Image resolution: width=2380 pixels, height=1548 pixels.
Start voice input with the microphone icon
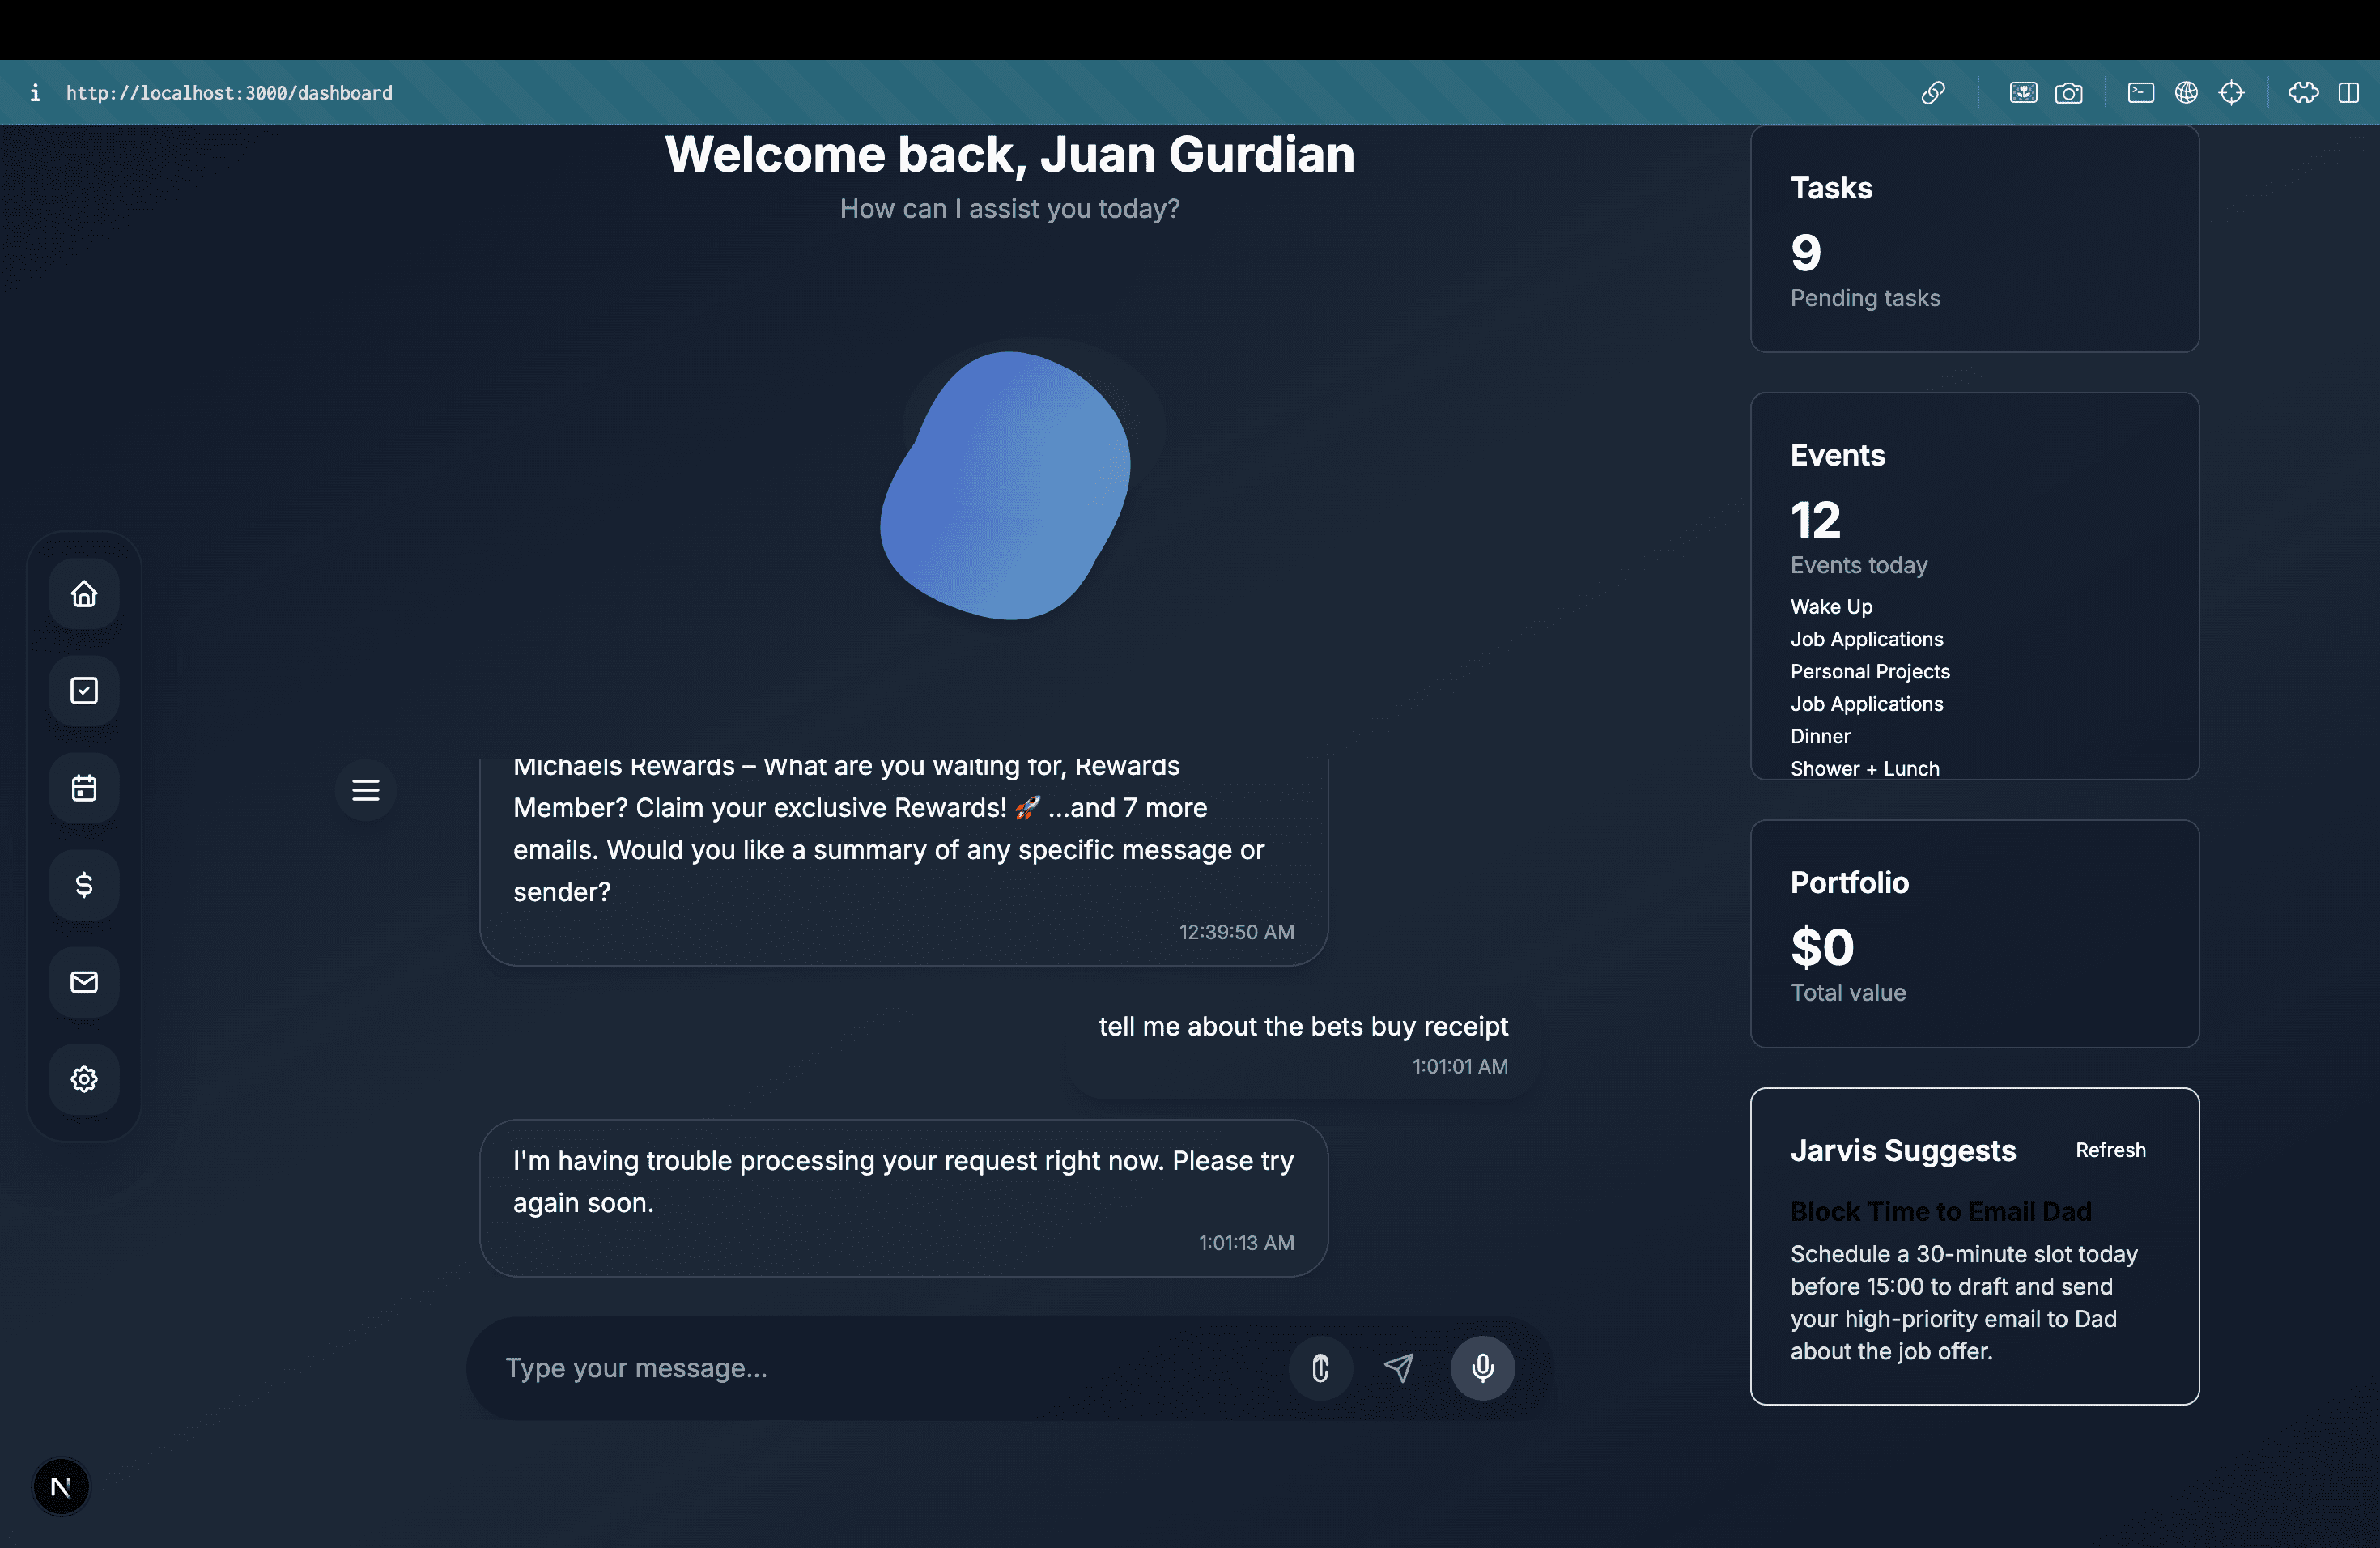coord(1482,1368)
